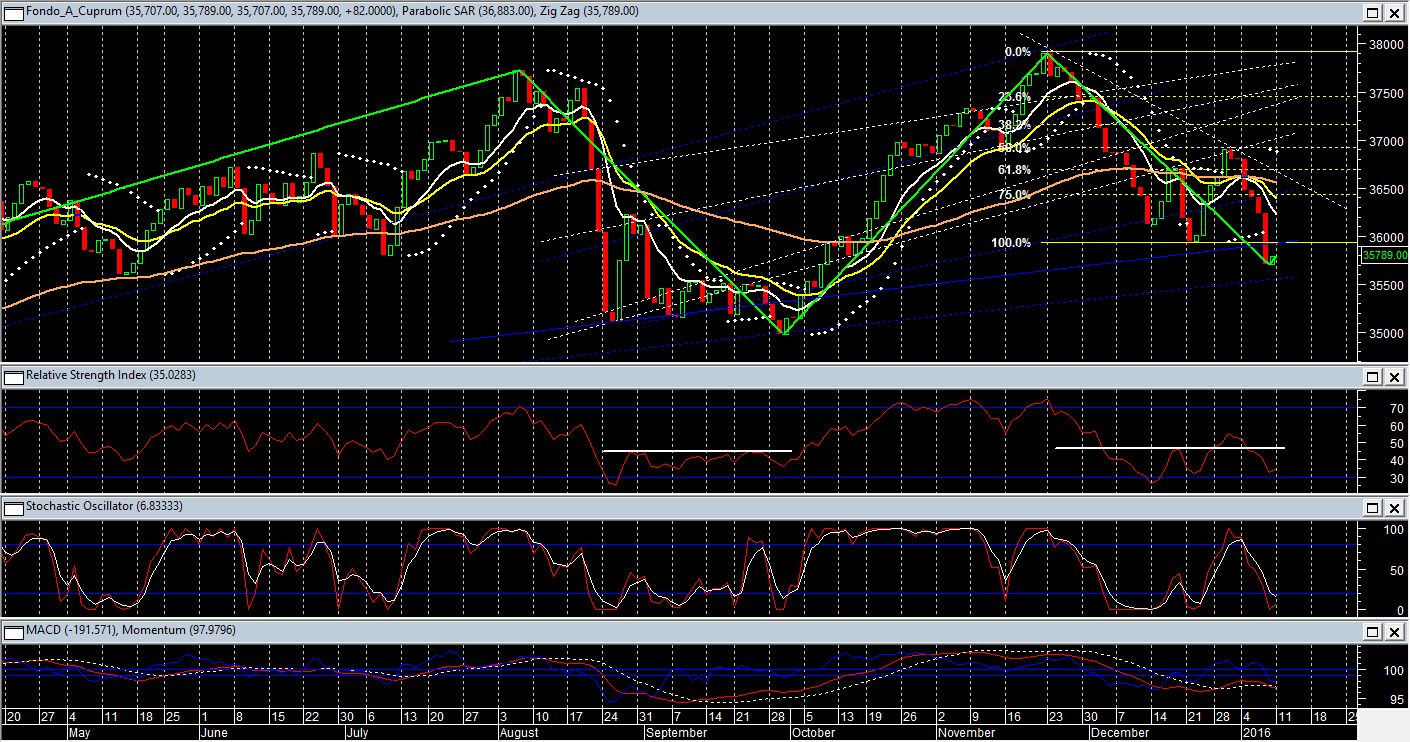Click the Stochastic Oscillator panel icon
Viewport: 1410px width, 742px height.
tap(14, 507)
